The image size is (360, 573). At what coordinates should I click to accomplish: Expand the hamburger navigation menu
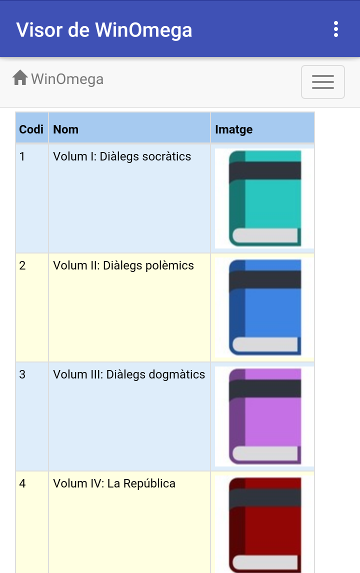[323, 82]
